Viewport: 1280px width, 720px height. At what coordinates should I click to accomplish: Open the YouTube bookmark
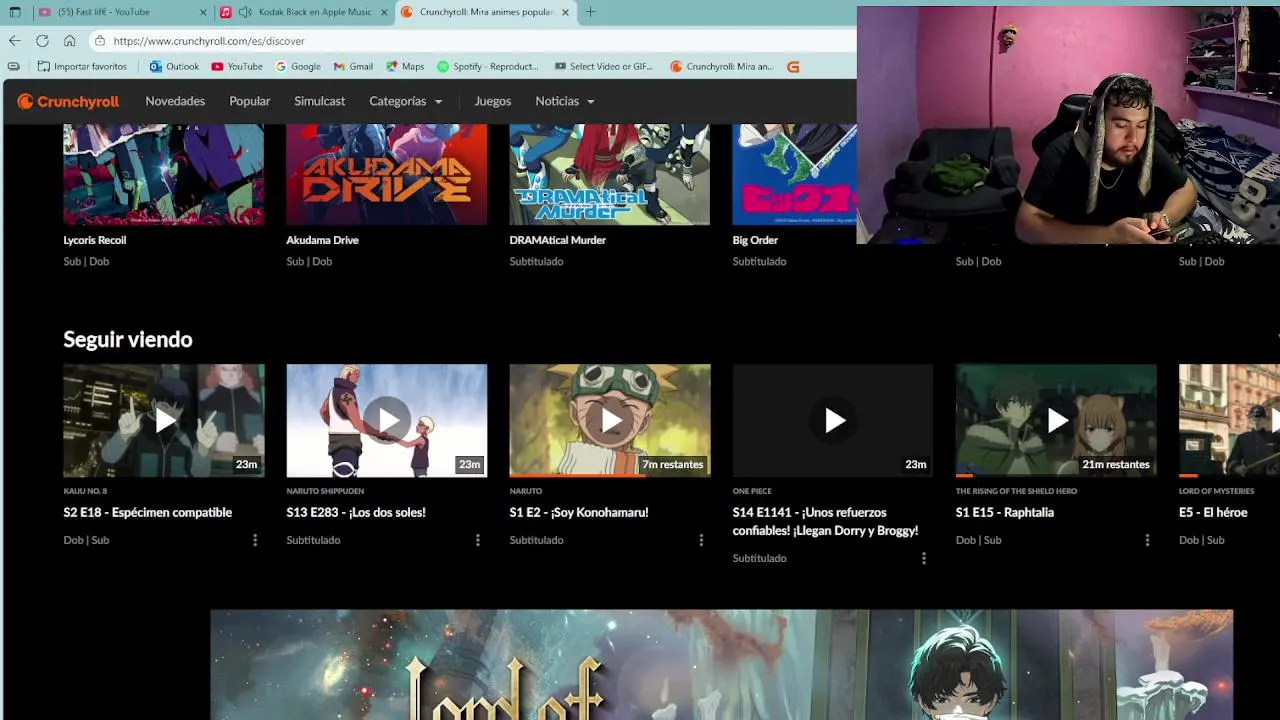click(x=237, y=67)
